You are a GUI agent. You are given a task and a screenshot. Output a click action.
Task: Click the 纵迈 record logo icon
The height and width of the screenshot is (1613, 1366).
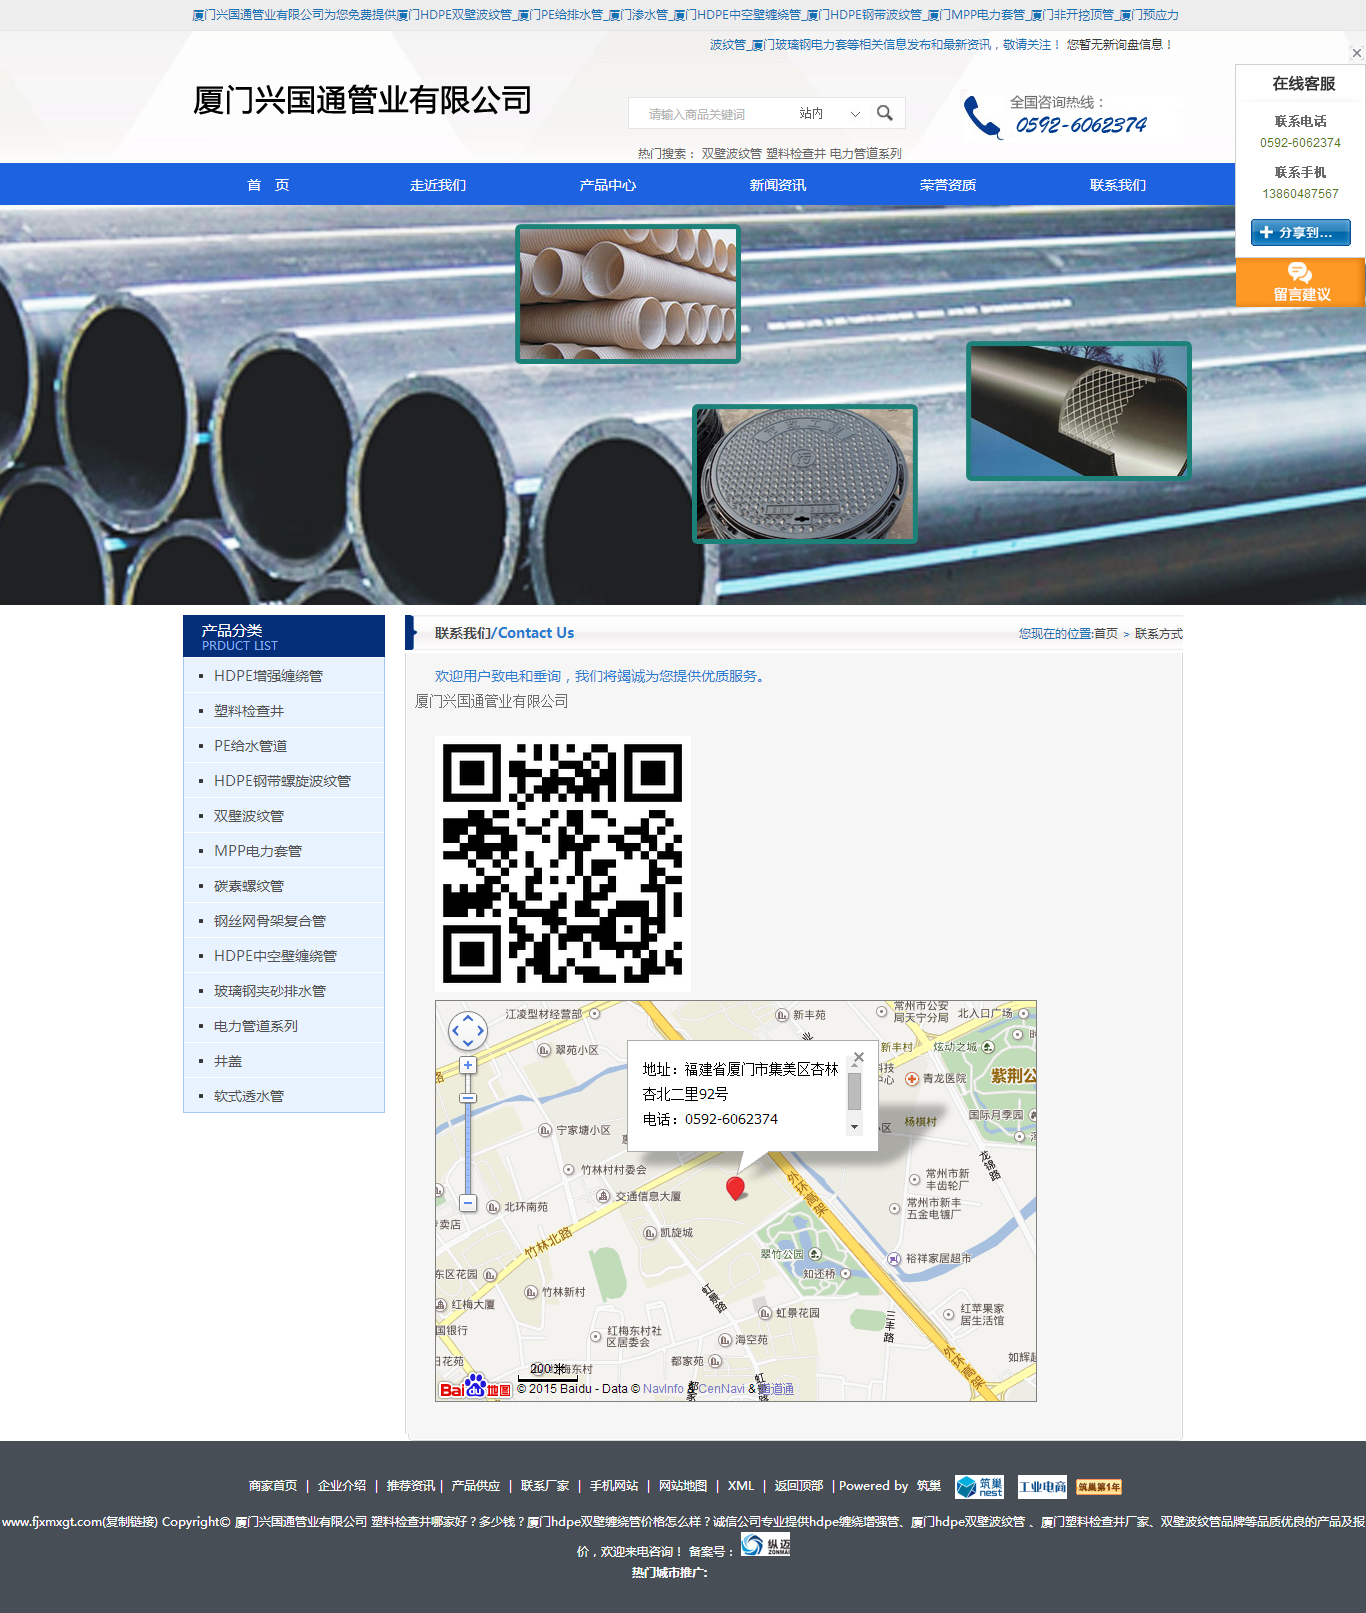766,1545
